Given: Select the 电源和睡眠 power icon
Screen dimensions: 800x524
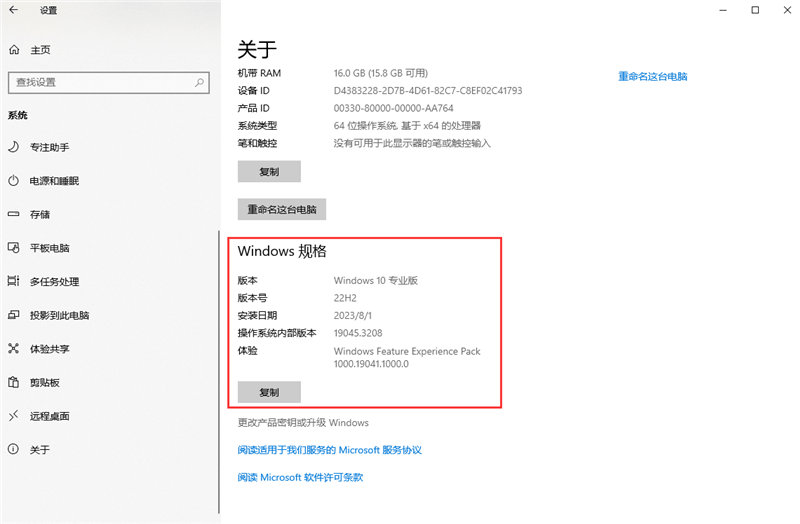Looking at the screenshot, I should click(14, 181).
